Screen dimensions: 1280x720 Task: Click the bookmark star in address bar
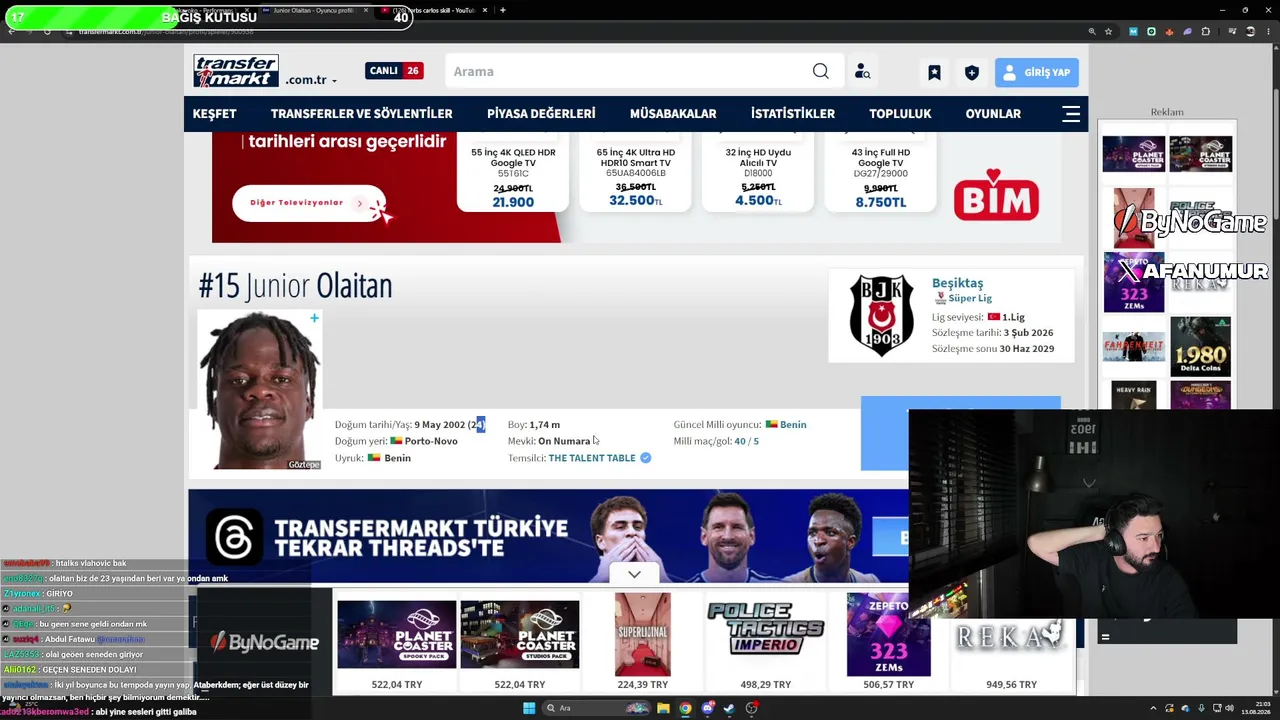point(1108,31)
